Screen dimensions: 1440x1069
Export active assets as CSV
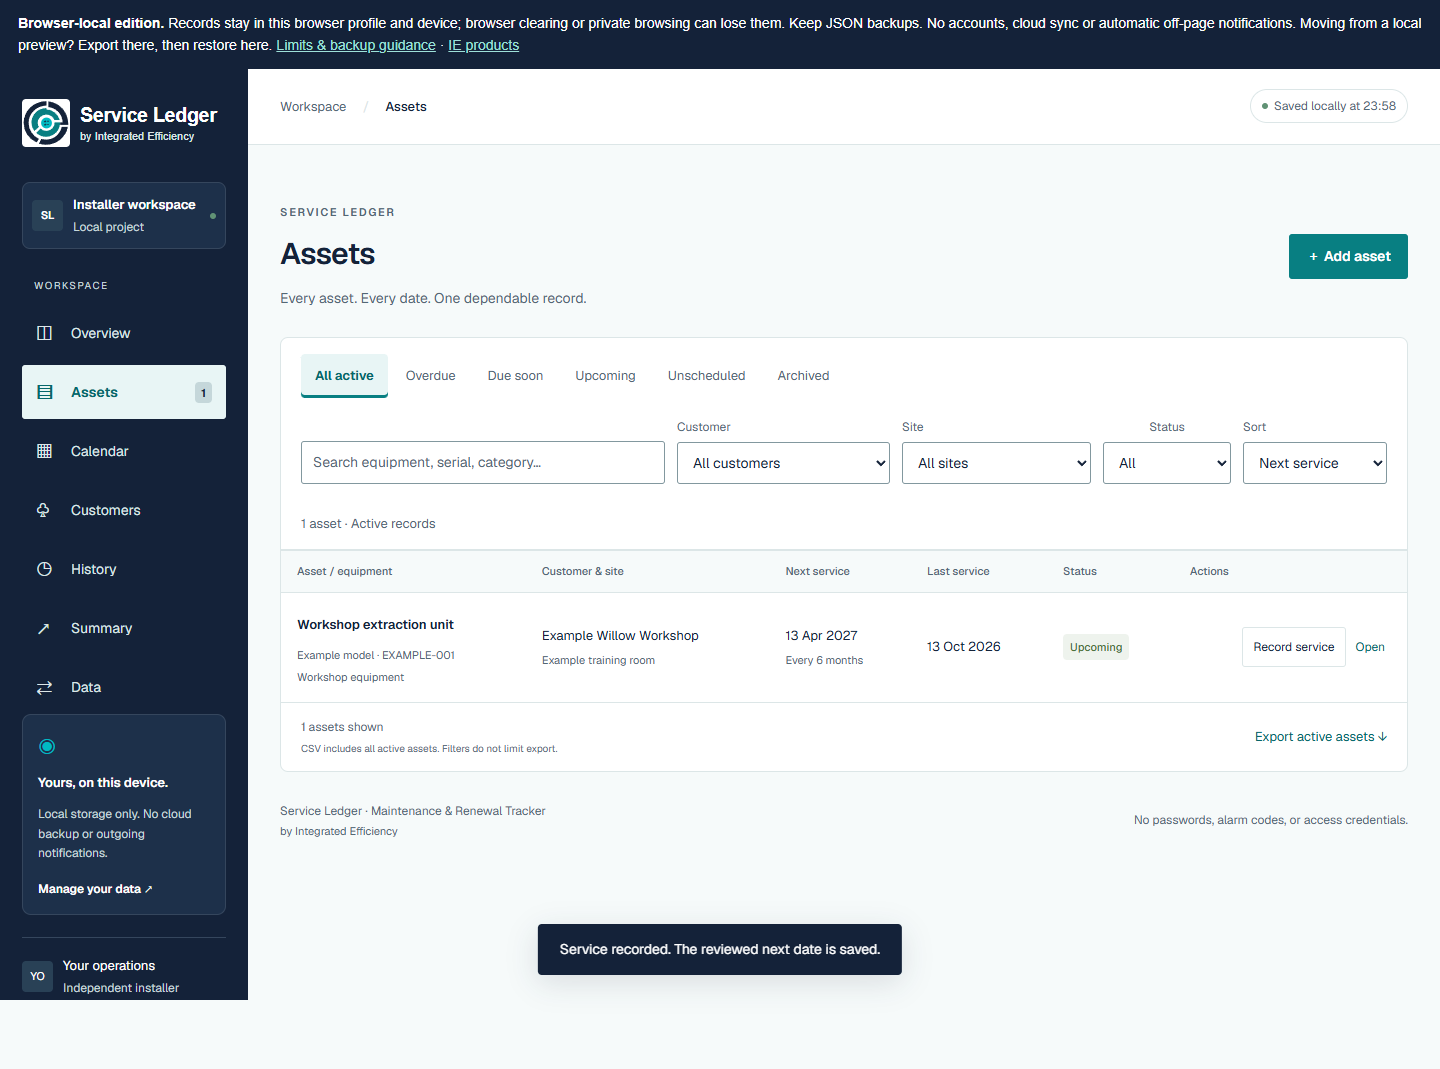click(x=1321, y=737)
